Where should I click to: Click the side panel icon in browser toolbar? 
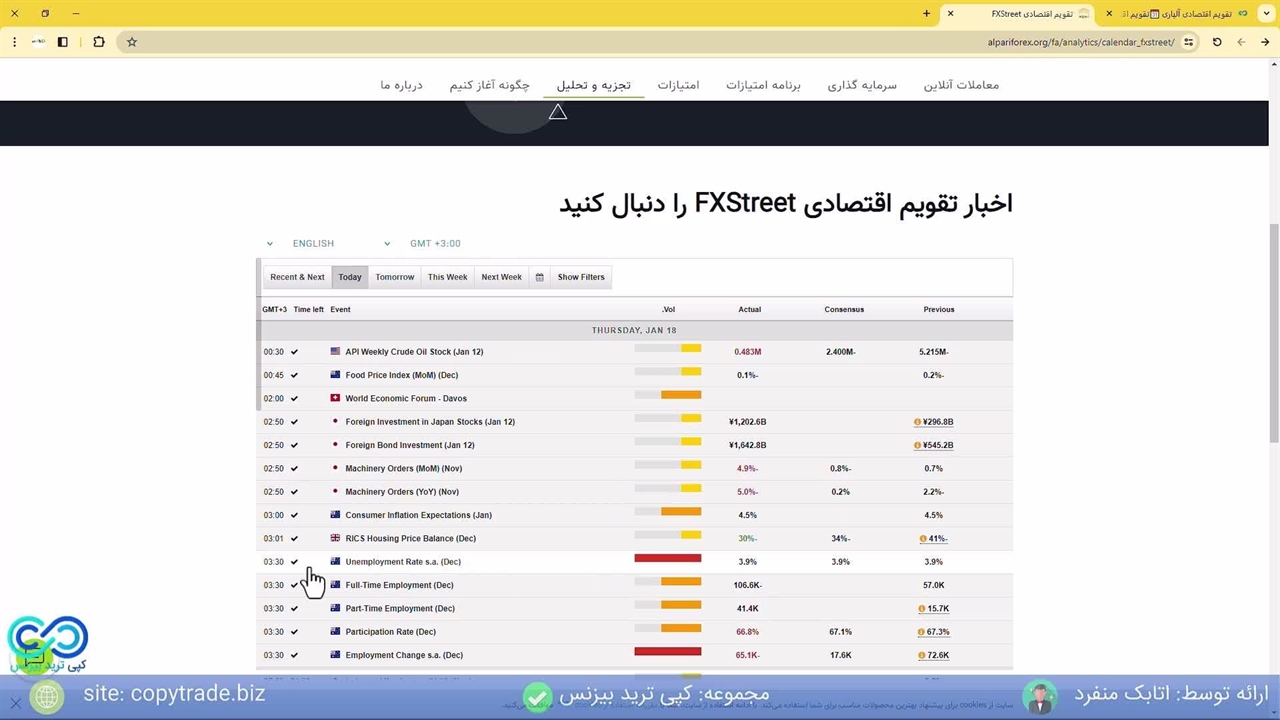click(x=62, y=42)
